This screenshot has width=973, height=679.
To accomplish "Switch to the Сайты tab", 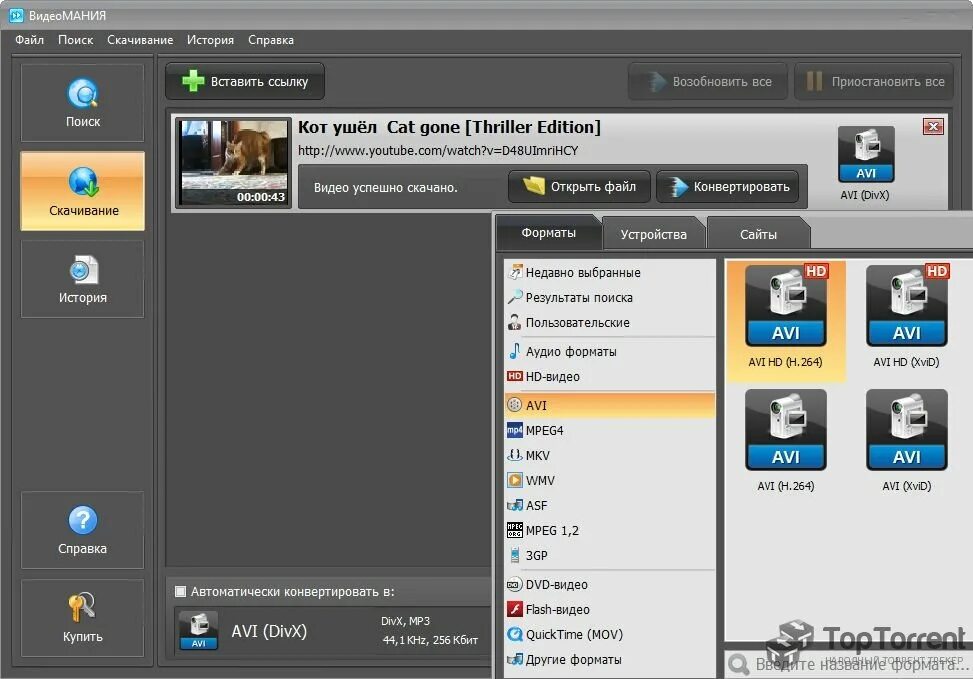I will [758, 235].
